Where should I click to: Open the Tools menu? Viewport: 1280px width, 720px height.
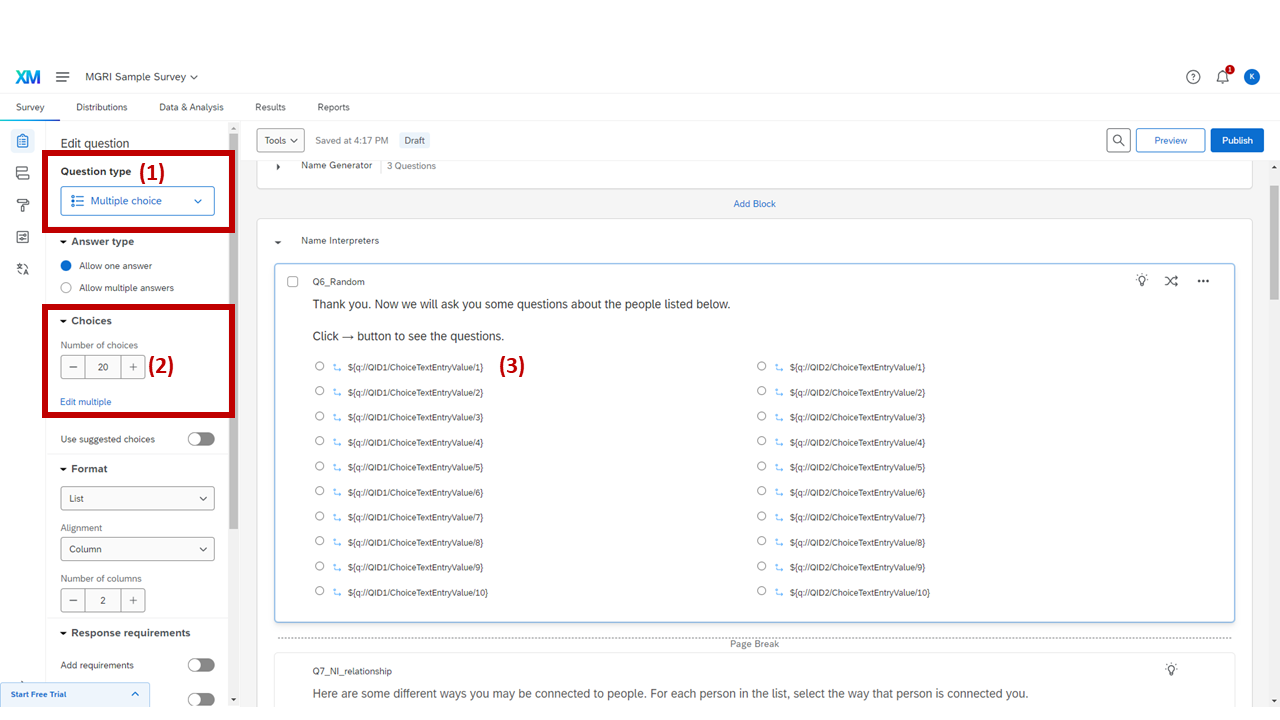click(x=279, y=140)
